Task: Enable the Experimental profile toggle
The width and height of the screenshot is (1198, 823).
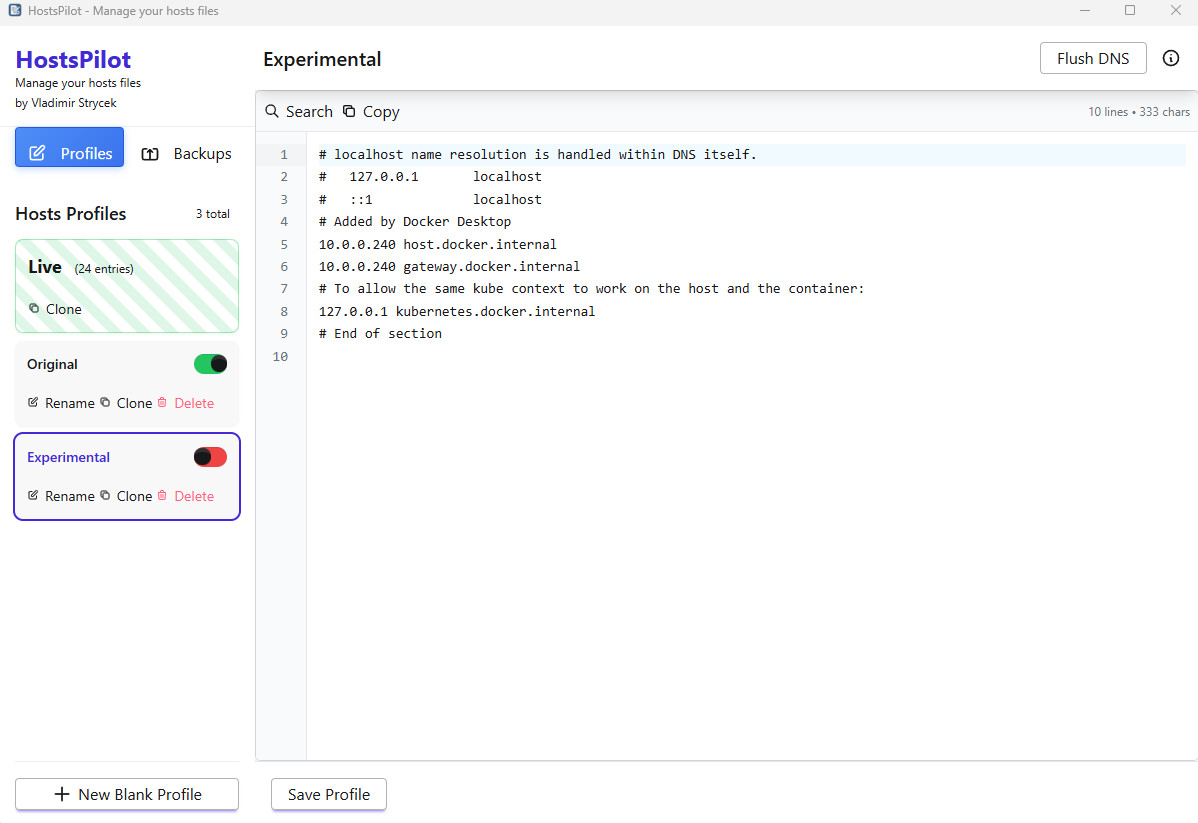Action: click(x=210, y=457)
